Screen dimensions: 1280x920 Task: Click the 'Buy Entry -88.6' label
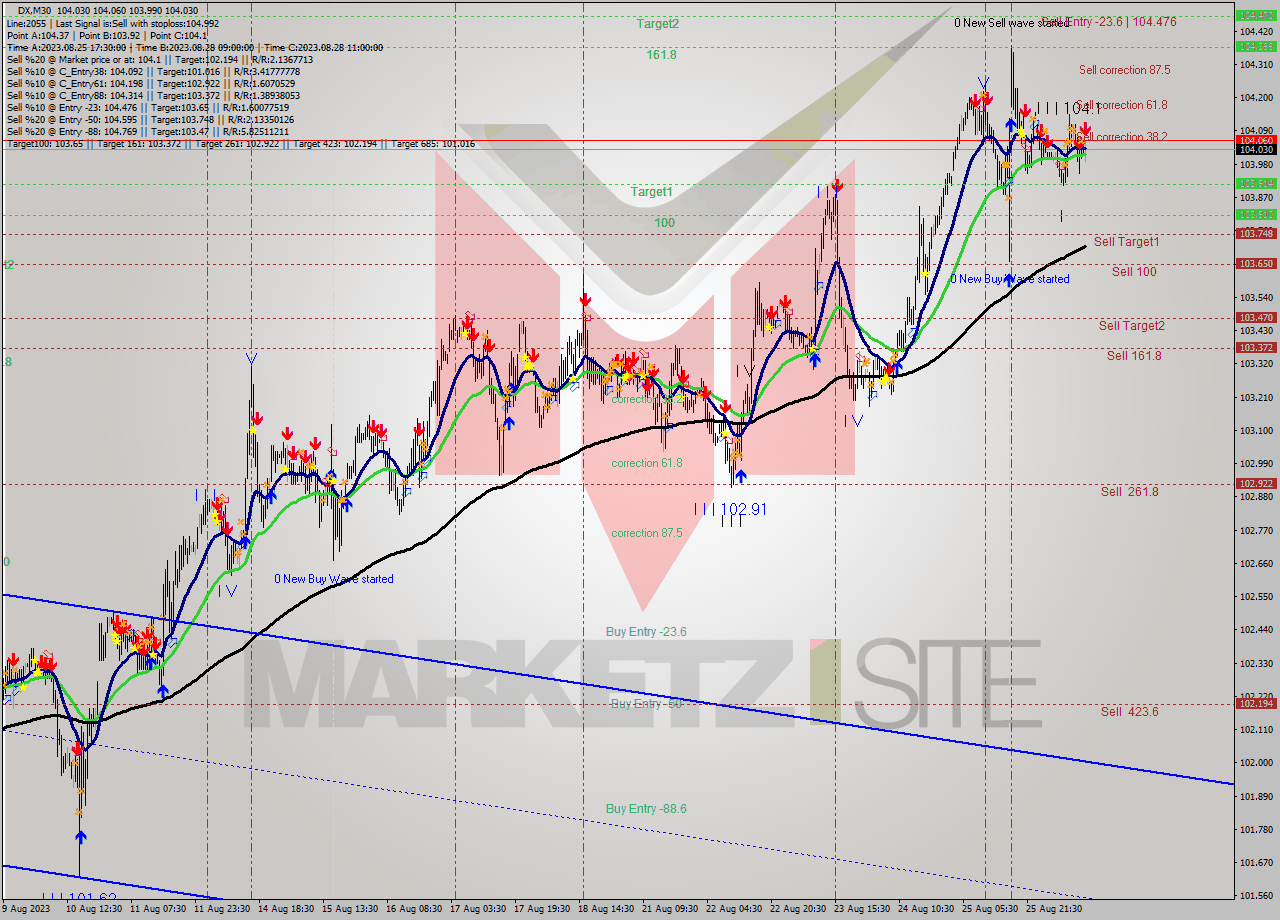click(646, 808)
